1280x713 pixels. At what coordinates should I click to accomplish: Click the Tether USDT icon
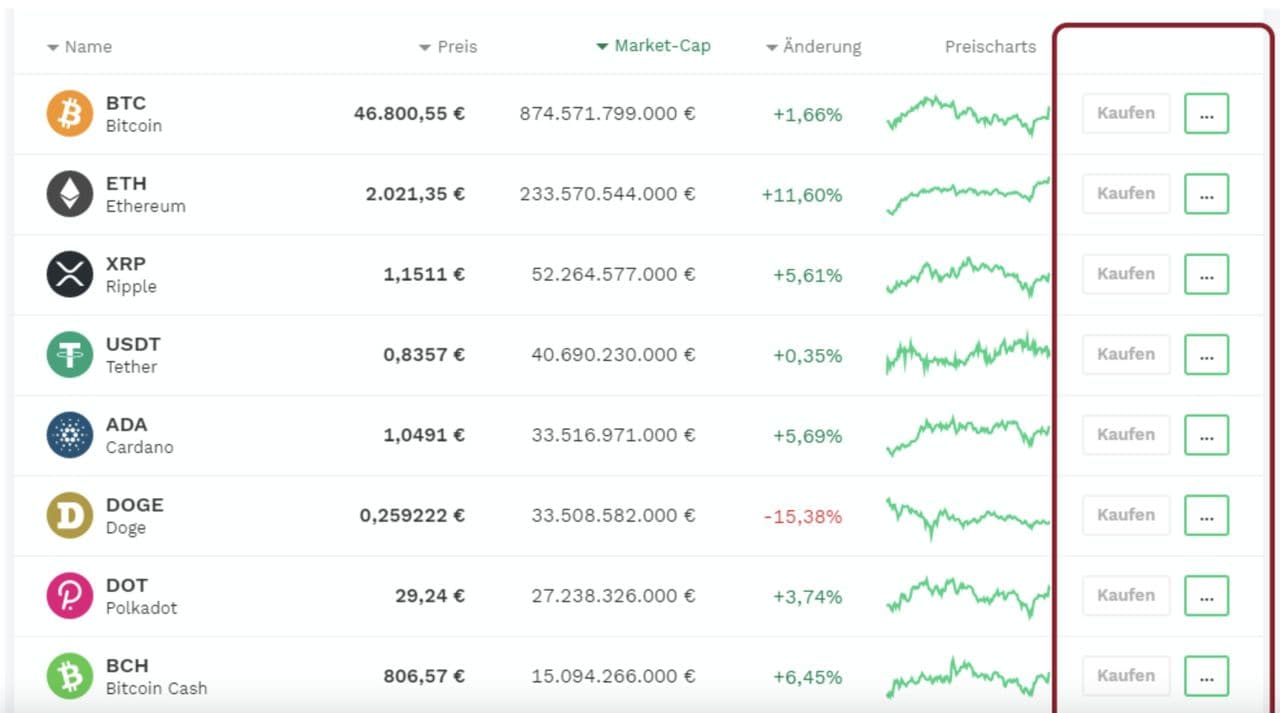click(70, 355)
